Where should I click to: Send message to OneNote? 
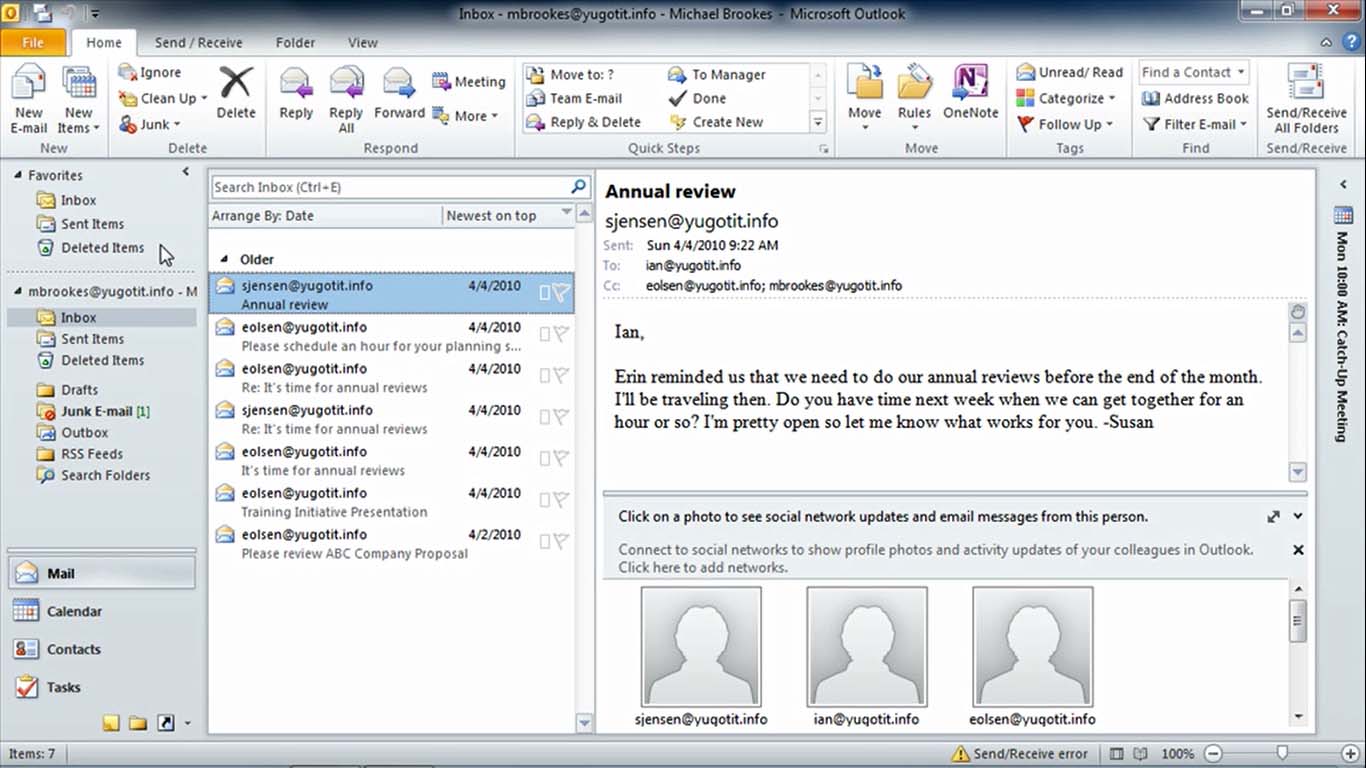click(x=970, y=92)
